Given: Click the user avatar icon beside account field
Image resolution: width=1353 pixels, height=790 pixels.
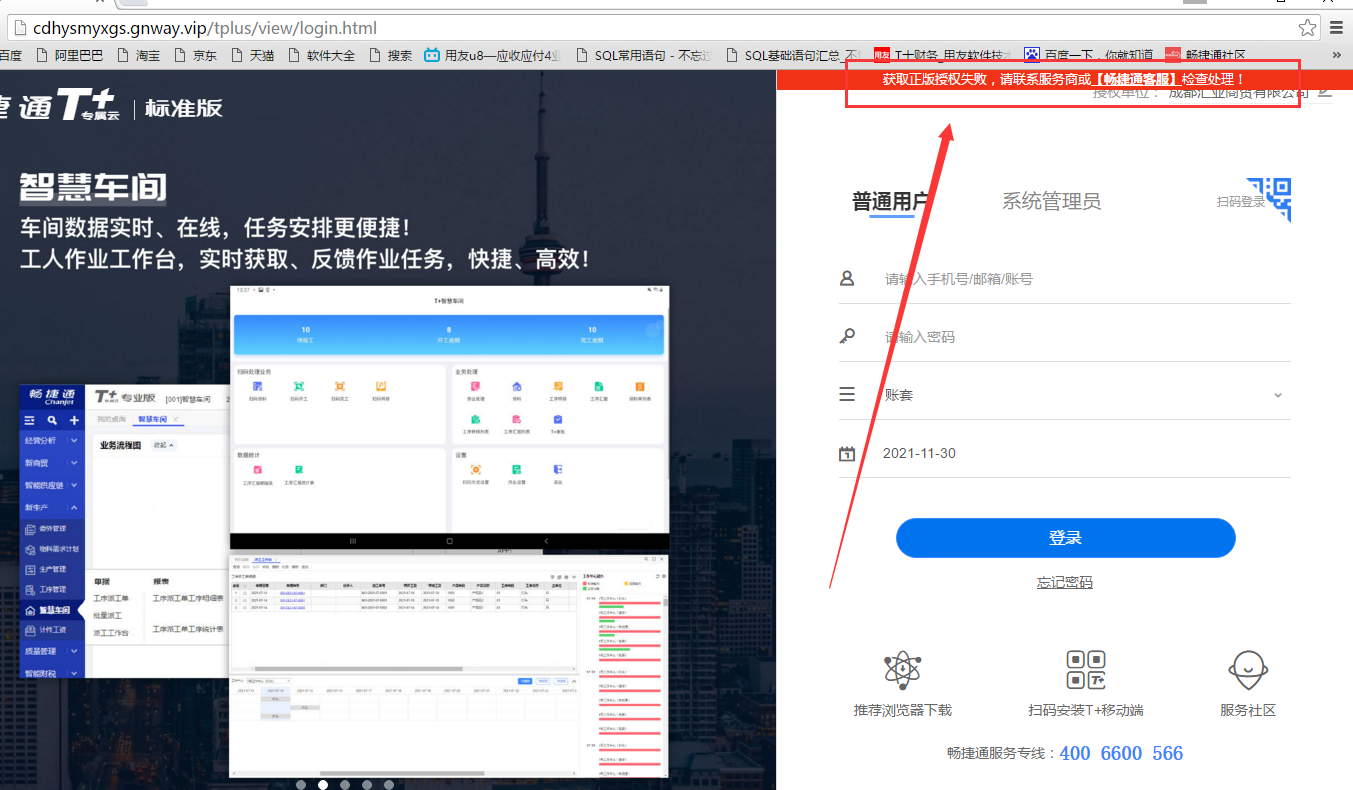Looking at the screenshot, I should [847, 278].
